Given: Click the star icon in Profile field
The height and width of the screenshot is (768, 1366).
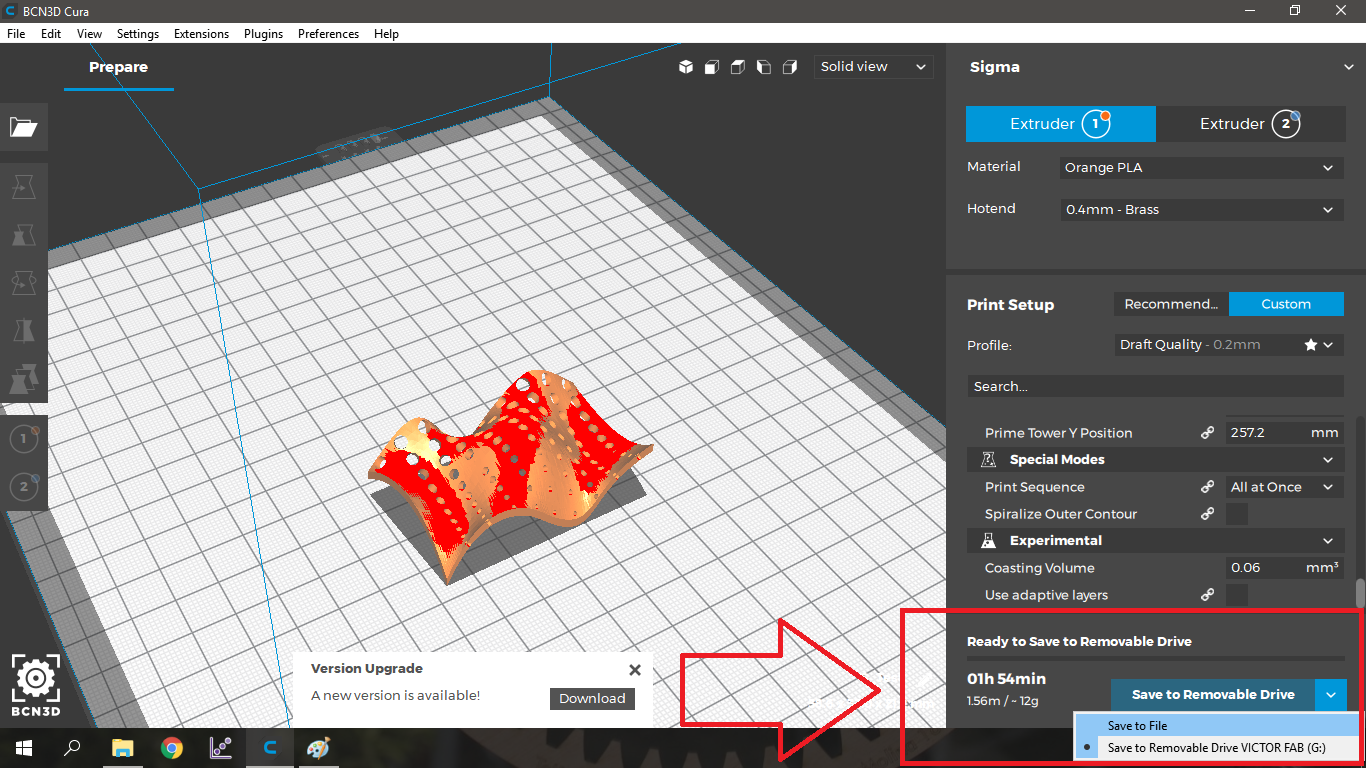Looking at the screenshot, I should [x=1310, y=345].
